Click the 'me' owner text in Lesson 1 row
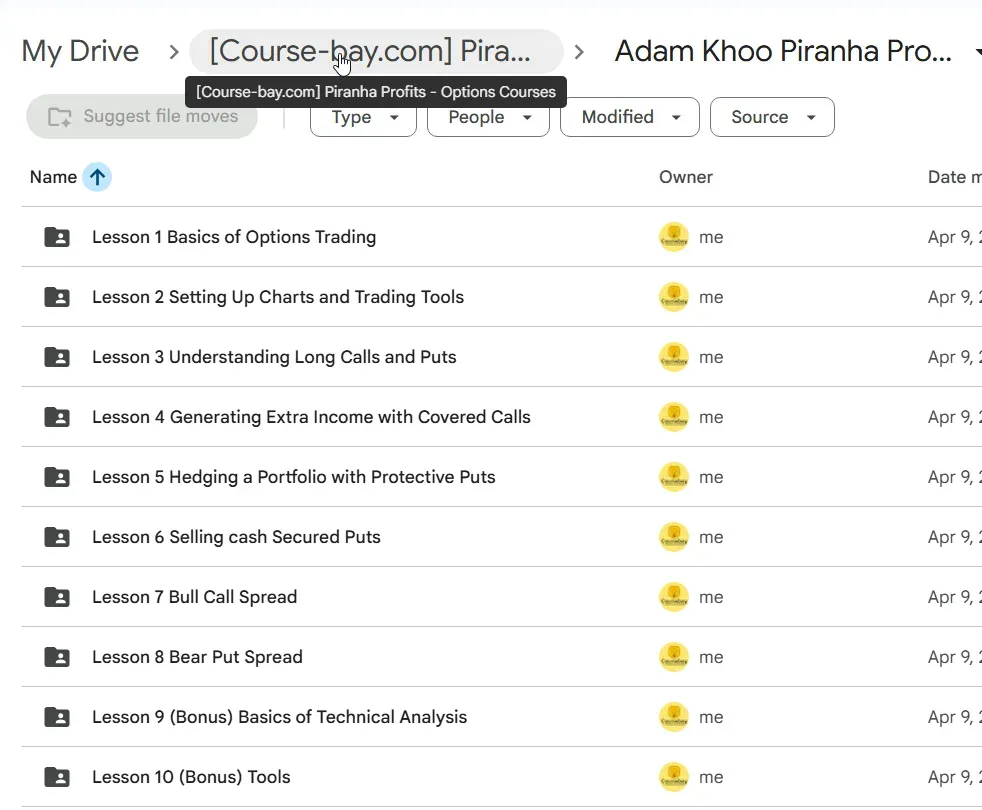 [711, 237]
